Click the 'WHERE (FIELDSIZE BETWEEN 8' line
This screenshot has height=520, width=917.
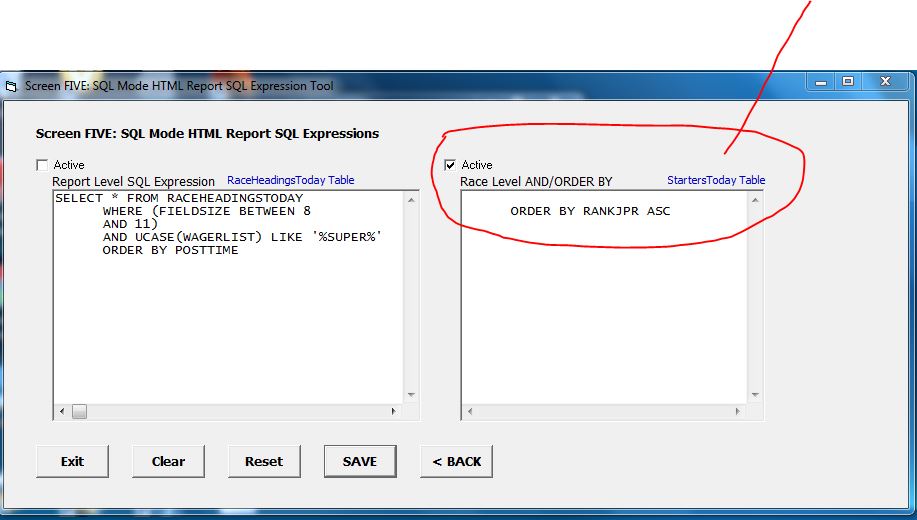[206, 211]
